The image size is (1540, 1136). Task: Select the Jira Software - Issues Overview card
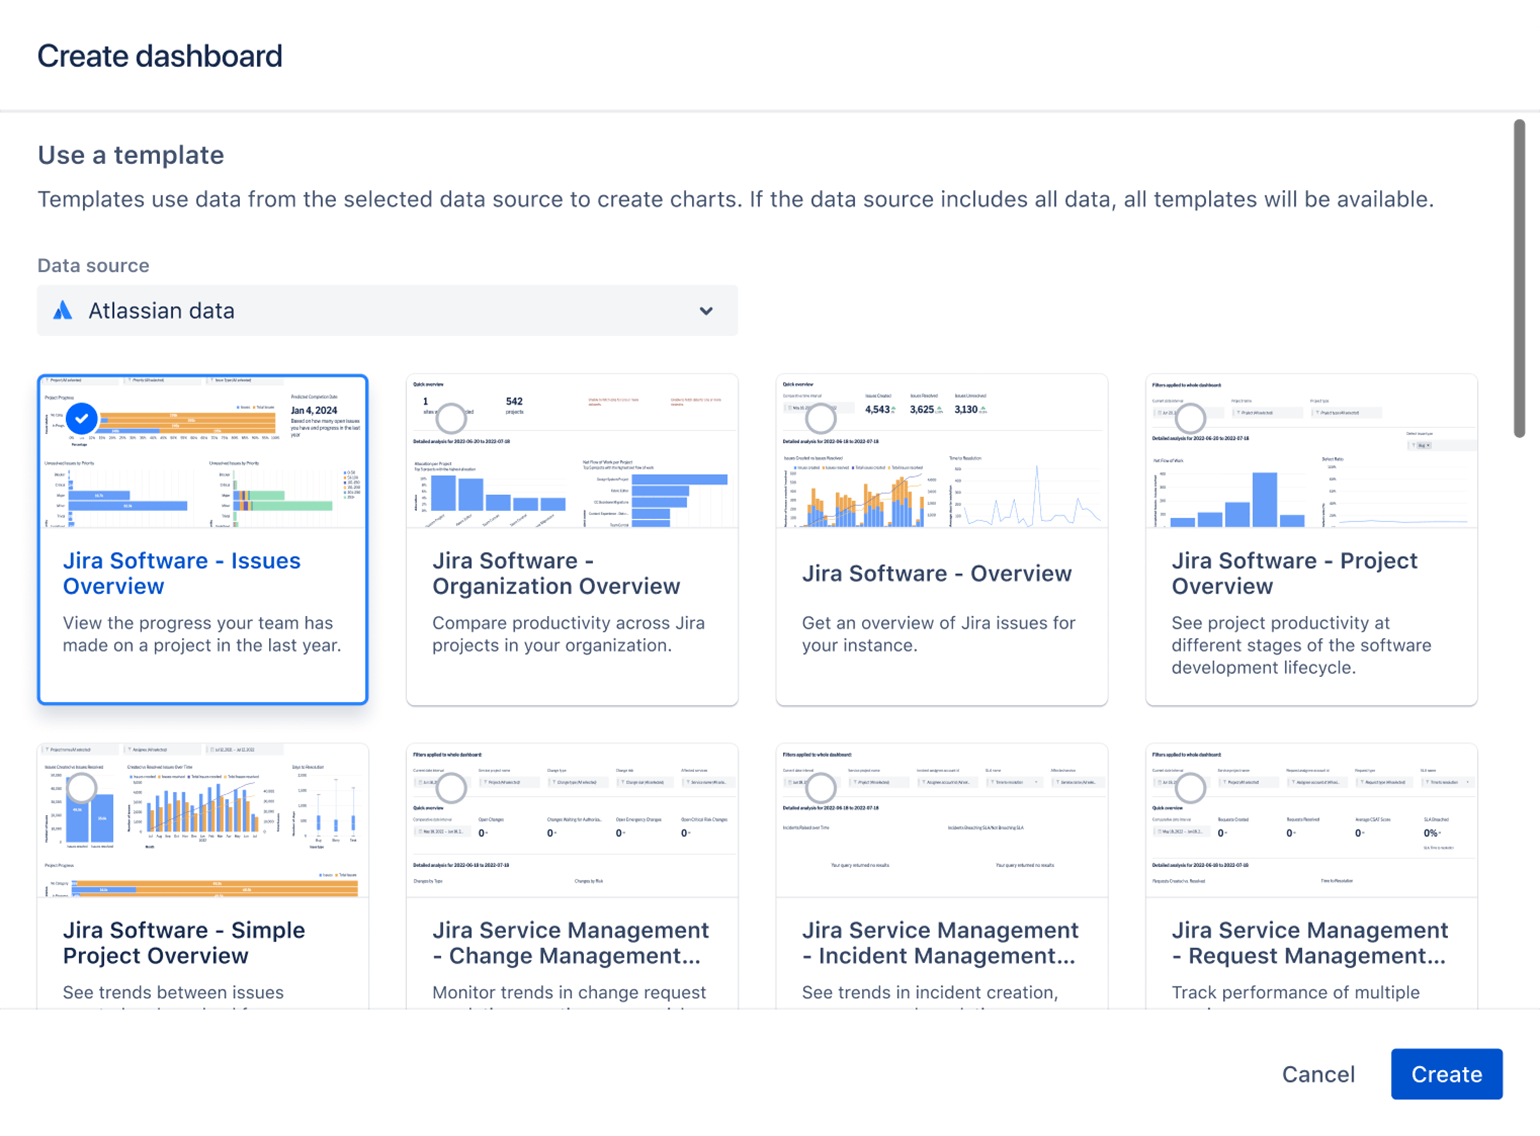click(x=203, y=539)
